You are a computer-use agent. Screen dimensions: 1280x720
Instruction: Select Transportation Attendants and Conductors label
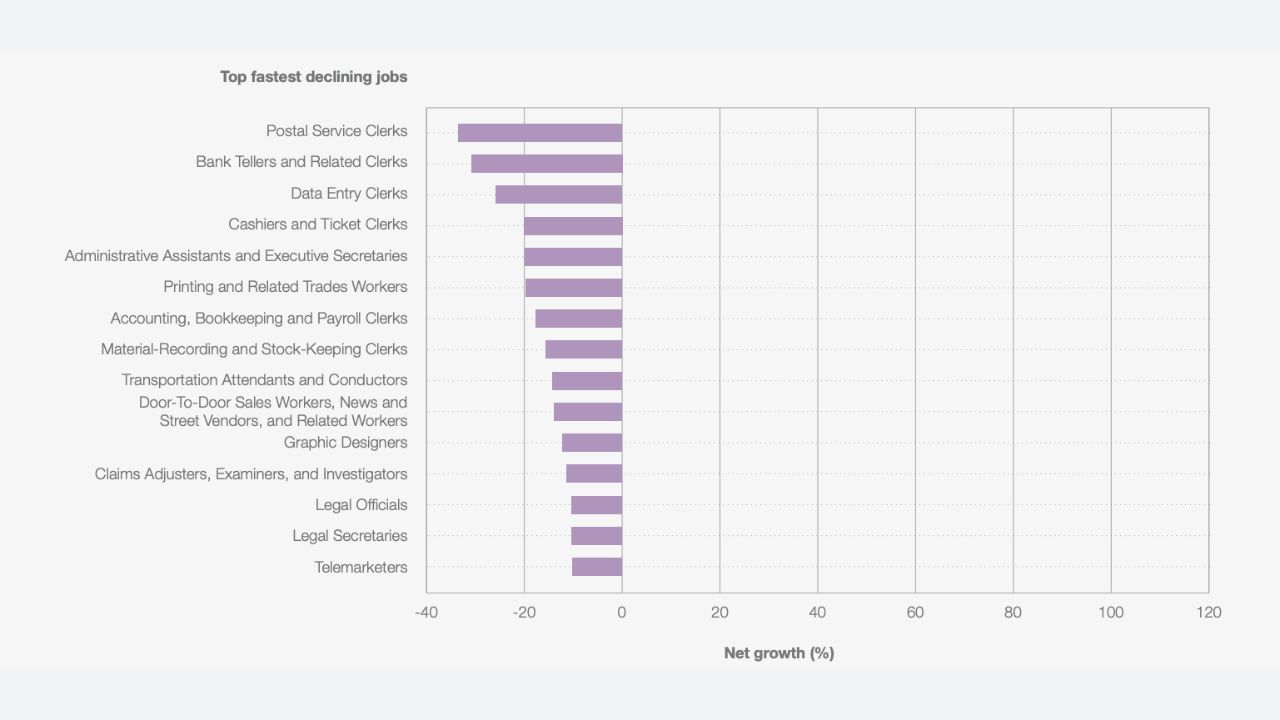pos(265,380)
